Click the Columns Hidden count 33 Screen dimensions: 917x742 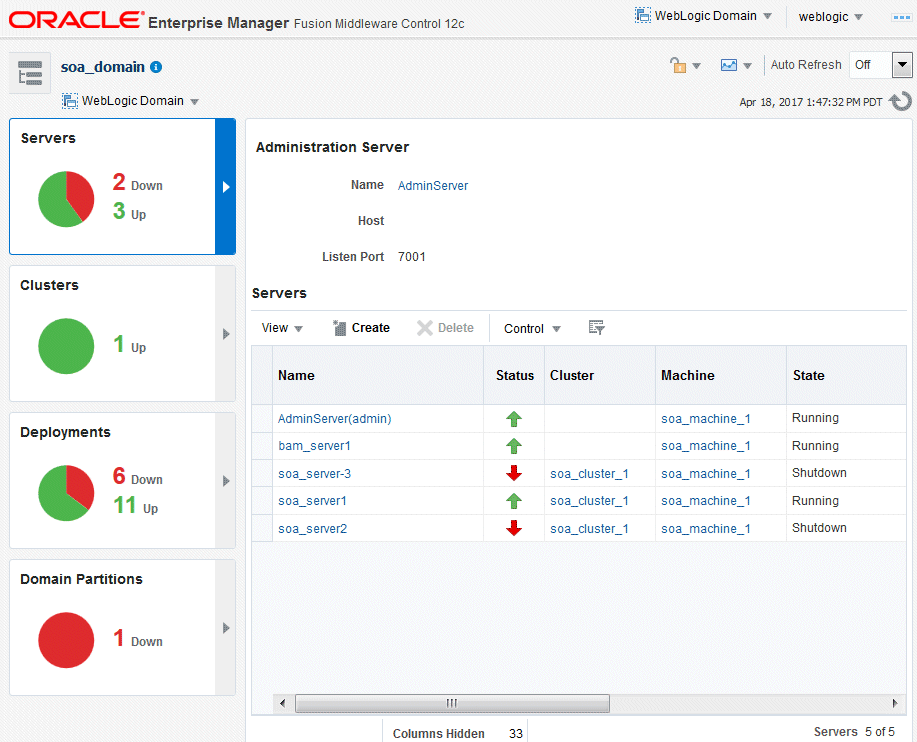[x=516, y=733]
